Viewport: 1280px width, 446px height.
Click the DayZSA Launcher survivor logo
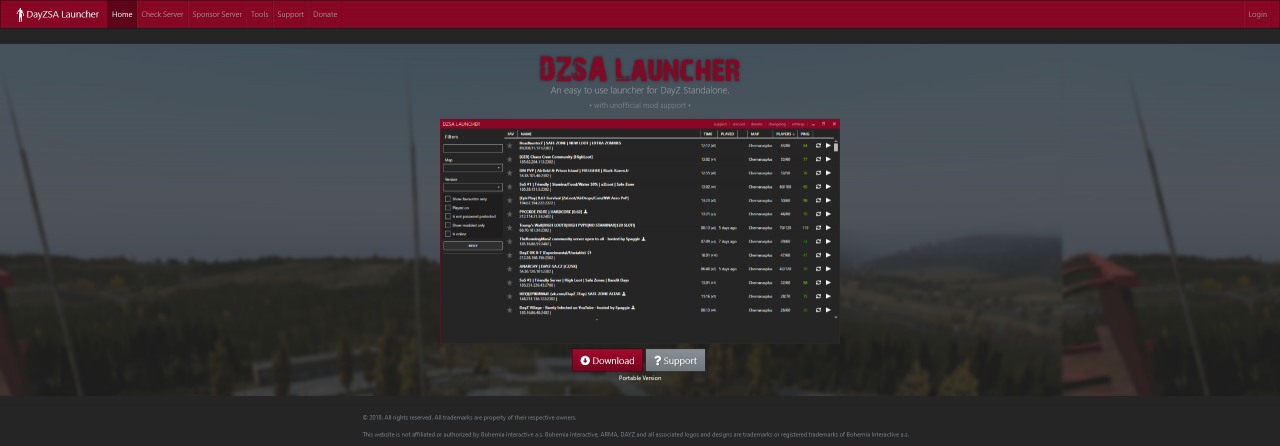coord(16,14)
